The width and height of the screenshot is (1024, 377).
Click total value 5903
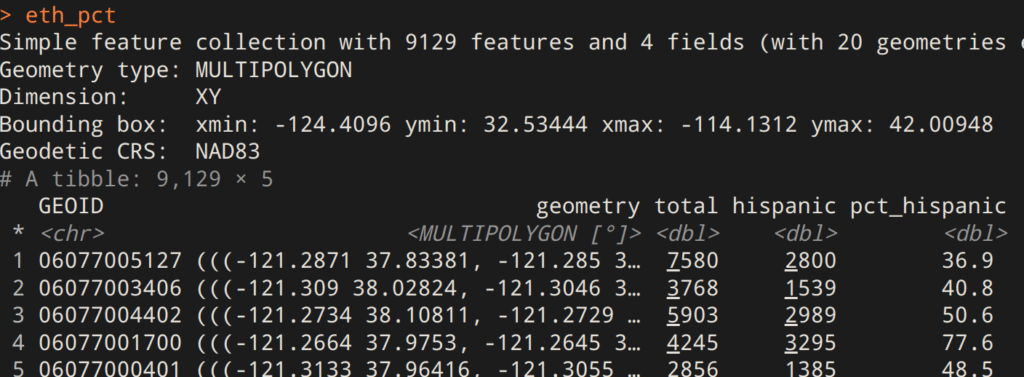tap(692, 316)
